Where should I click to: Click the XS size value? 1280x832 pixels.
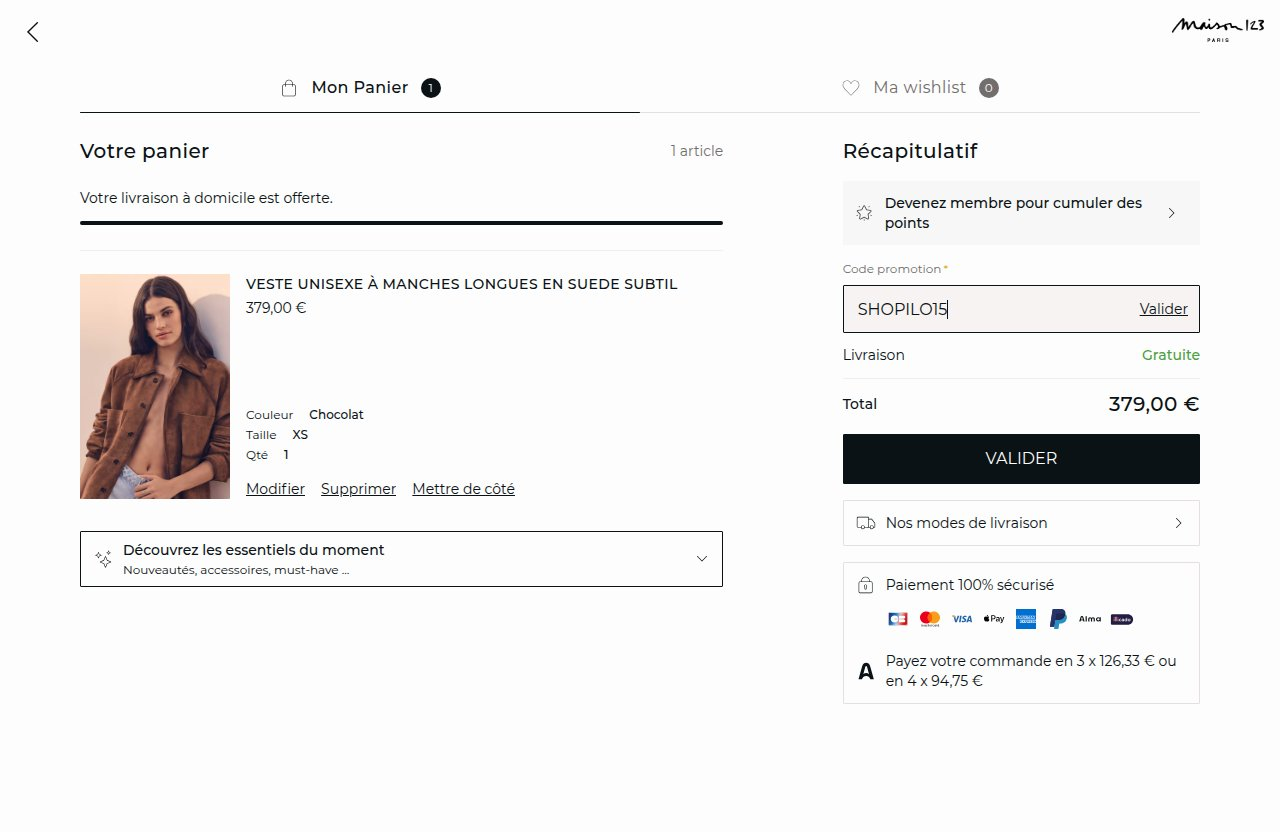click(300, 435)
